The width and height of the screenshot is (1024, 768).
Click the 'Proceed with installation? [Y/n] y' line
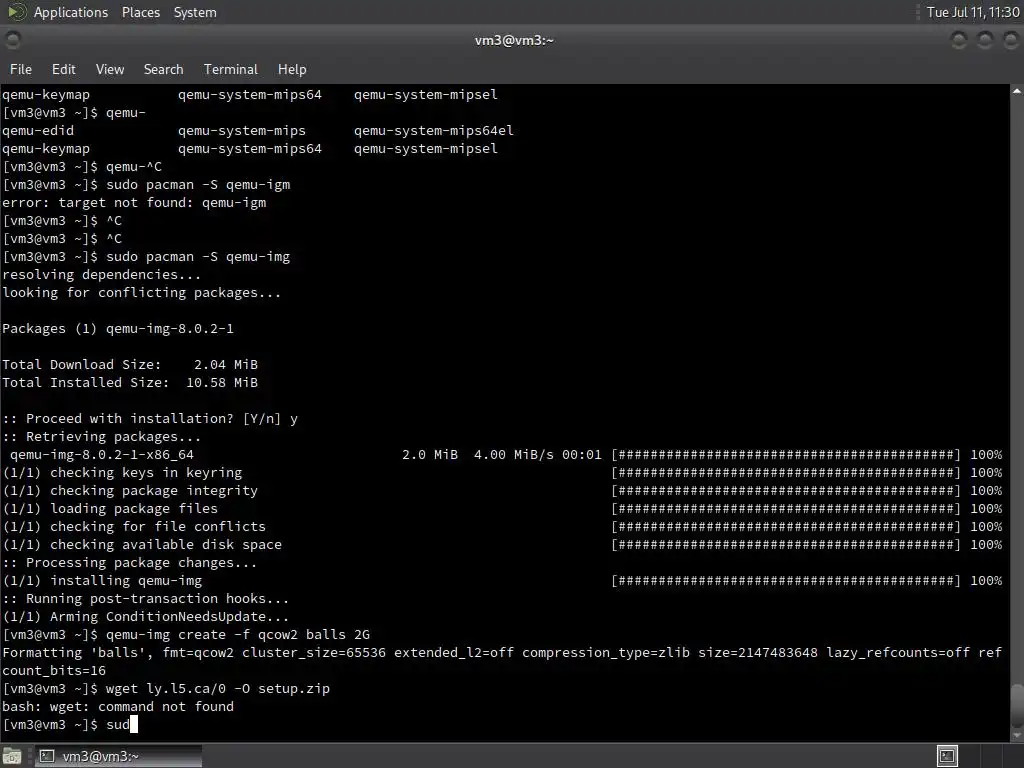point(150,419)
